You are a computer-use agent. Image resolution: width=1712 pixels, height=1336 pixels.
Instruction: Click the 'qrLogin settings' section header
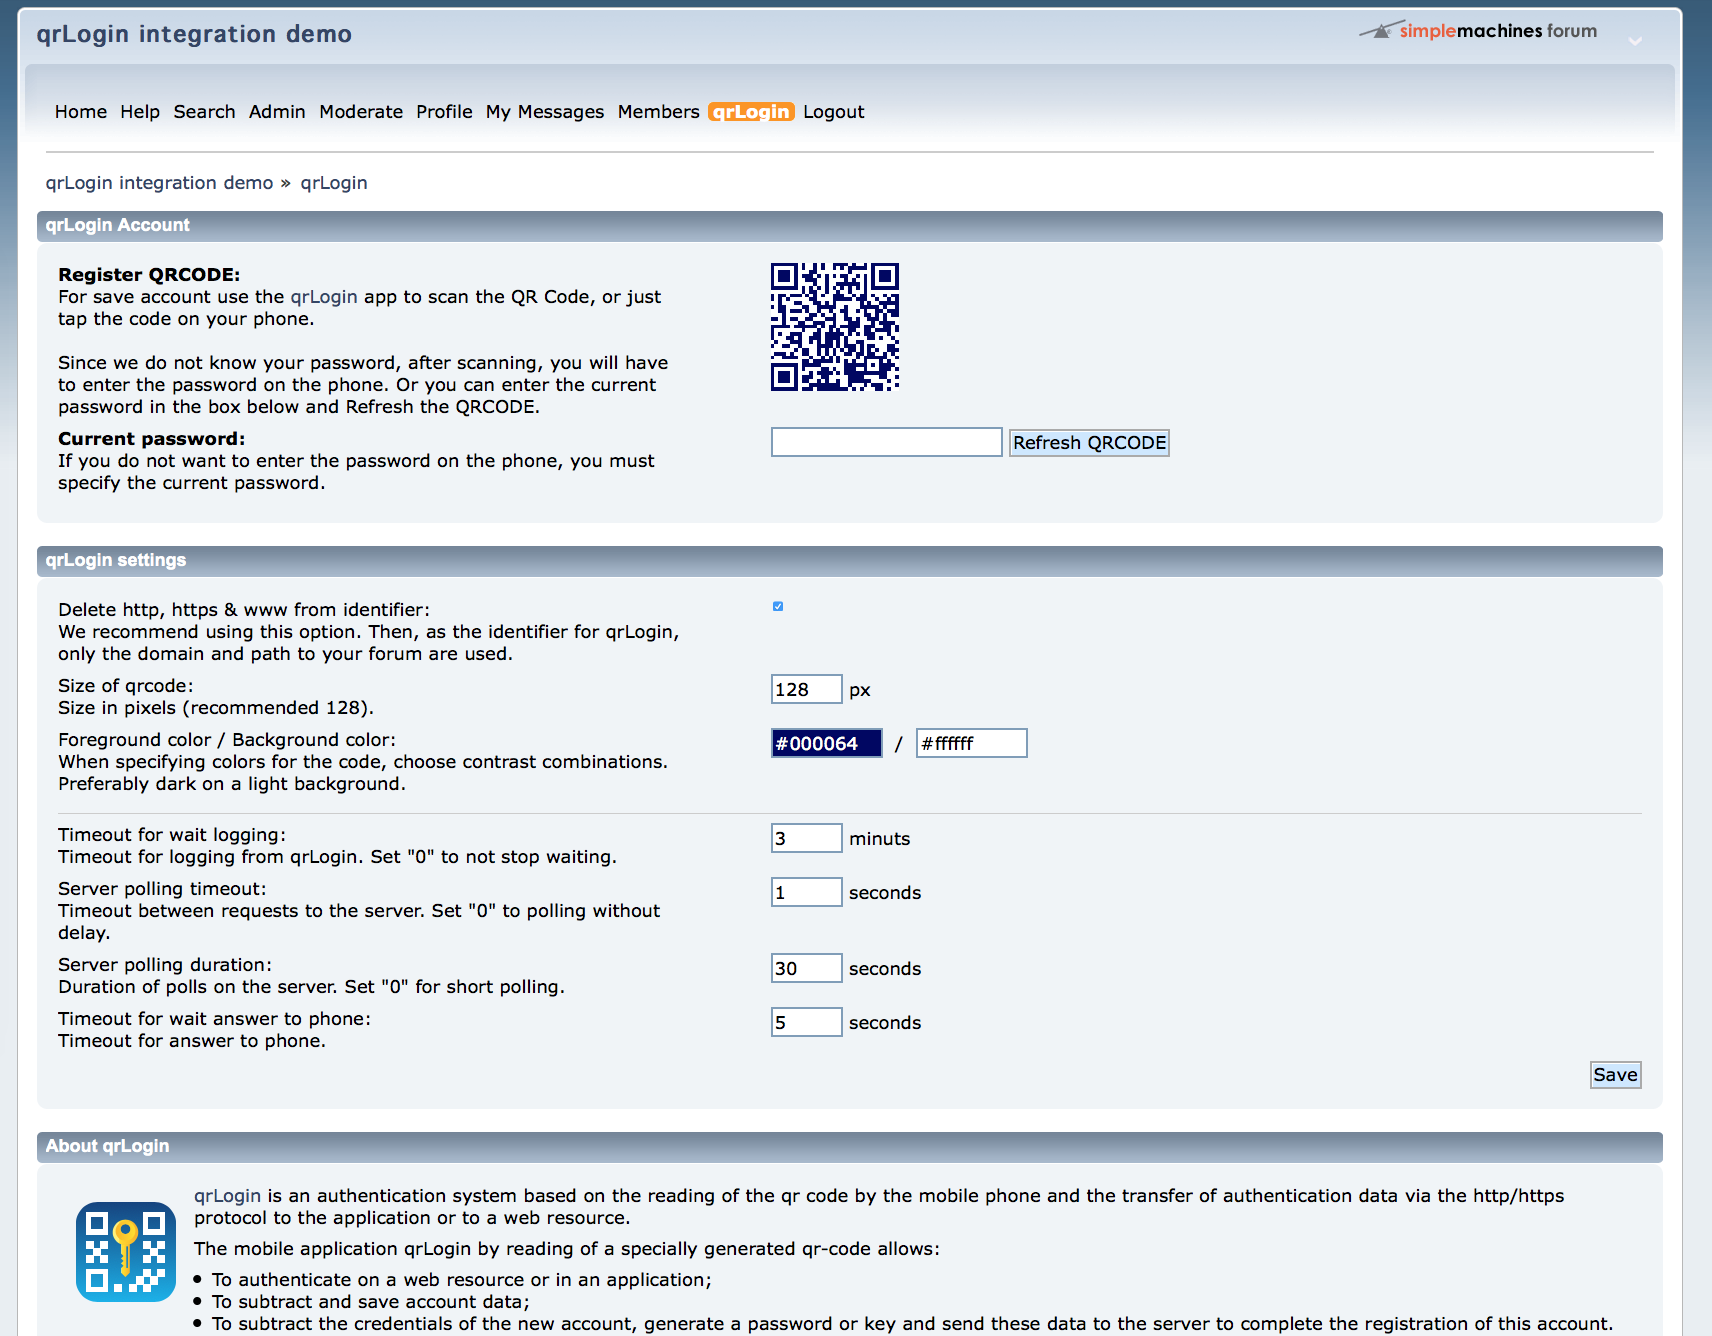click(850, 561)
